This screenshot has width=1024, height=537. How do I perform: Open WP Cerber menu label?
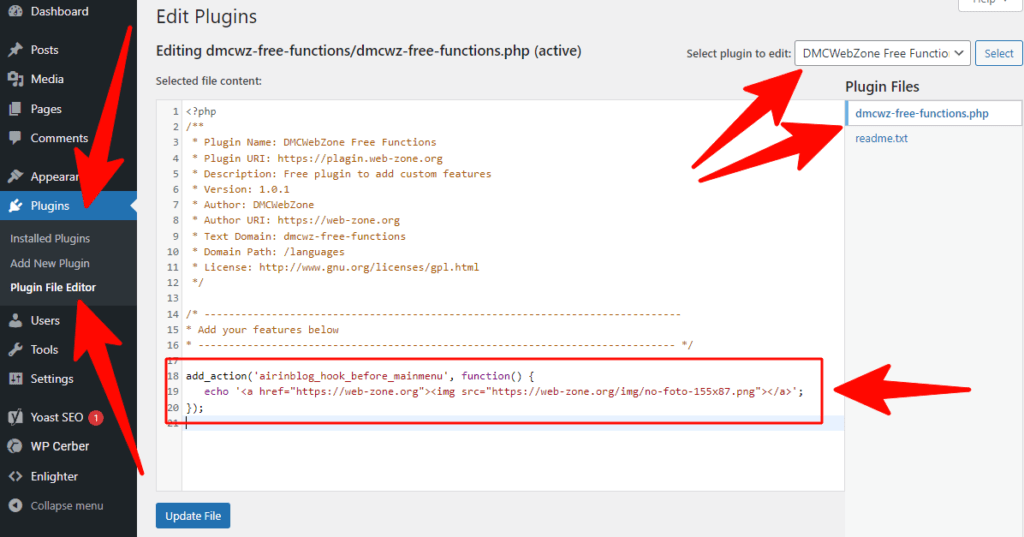pyautogui.click(x=59, y=446)
